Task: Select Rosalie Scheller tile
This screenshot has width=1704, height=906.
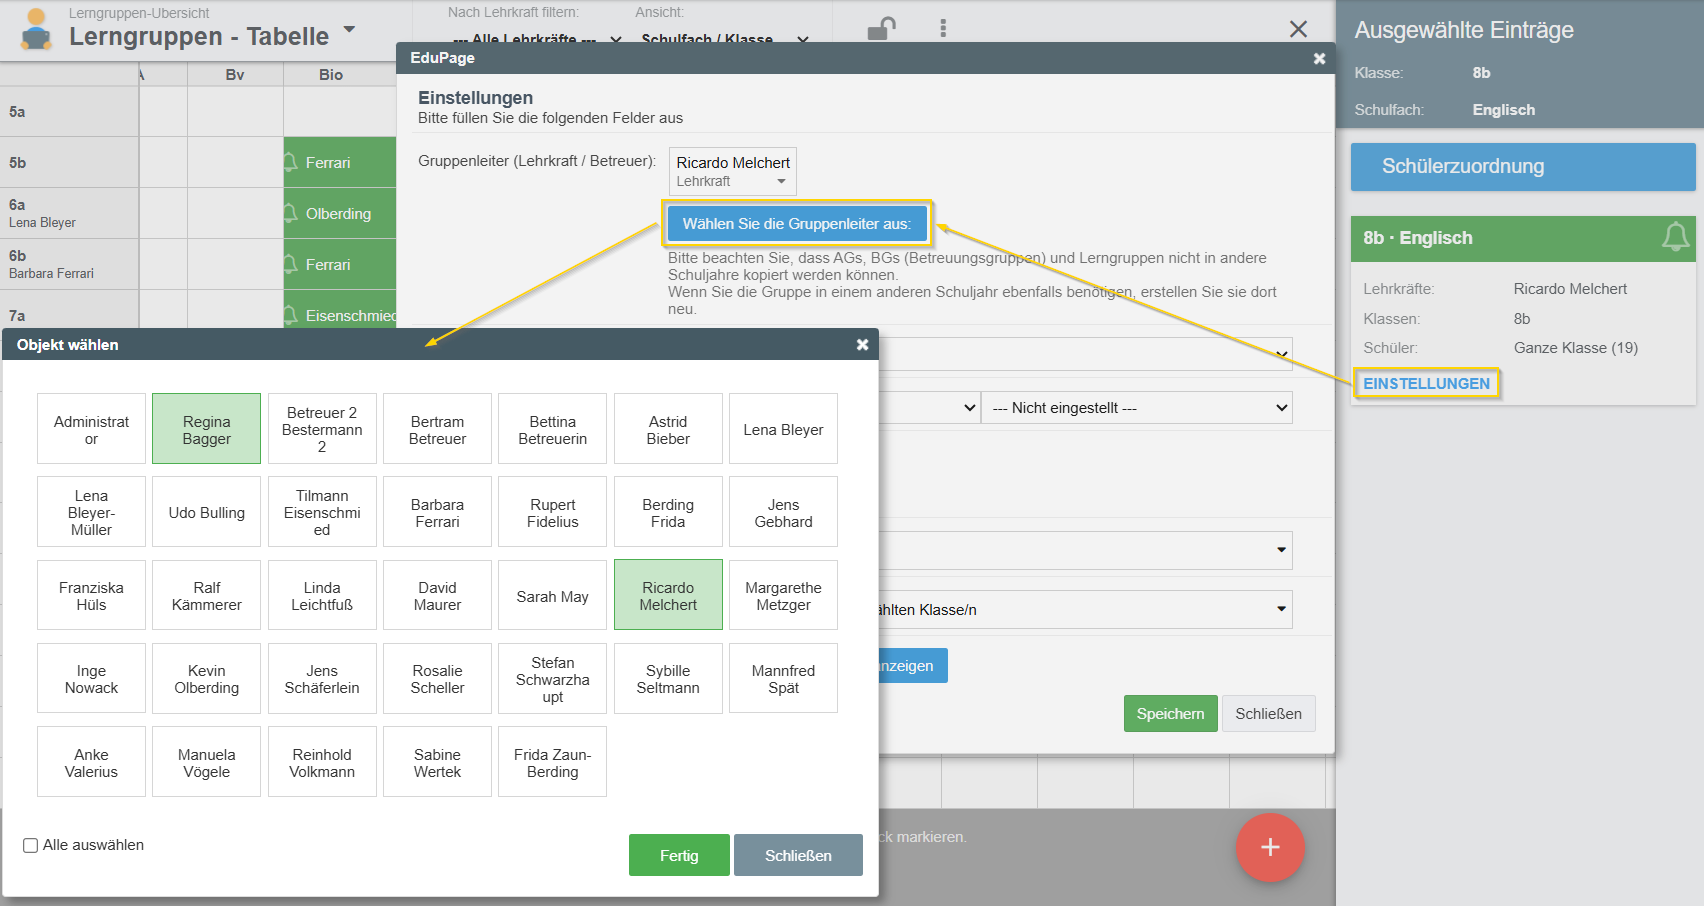Action: point(437,678)
